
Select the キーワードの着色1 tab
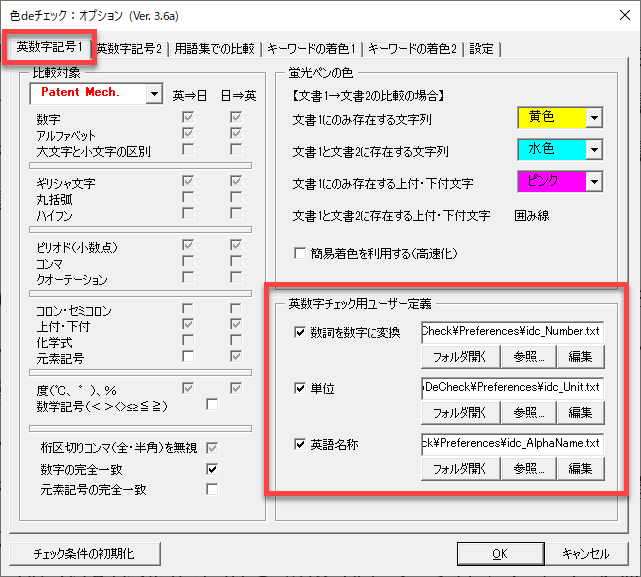(x=313, y=48)
